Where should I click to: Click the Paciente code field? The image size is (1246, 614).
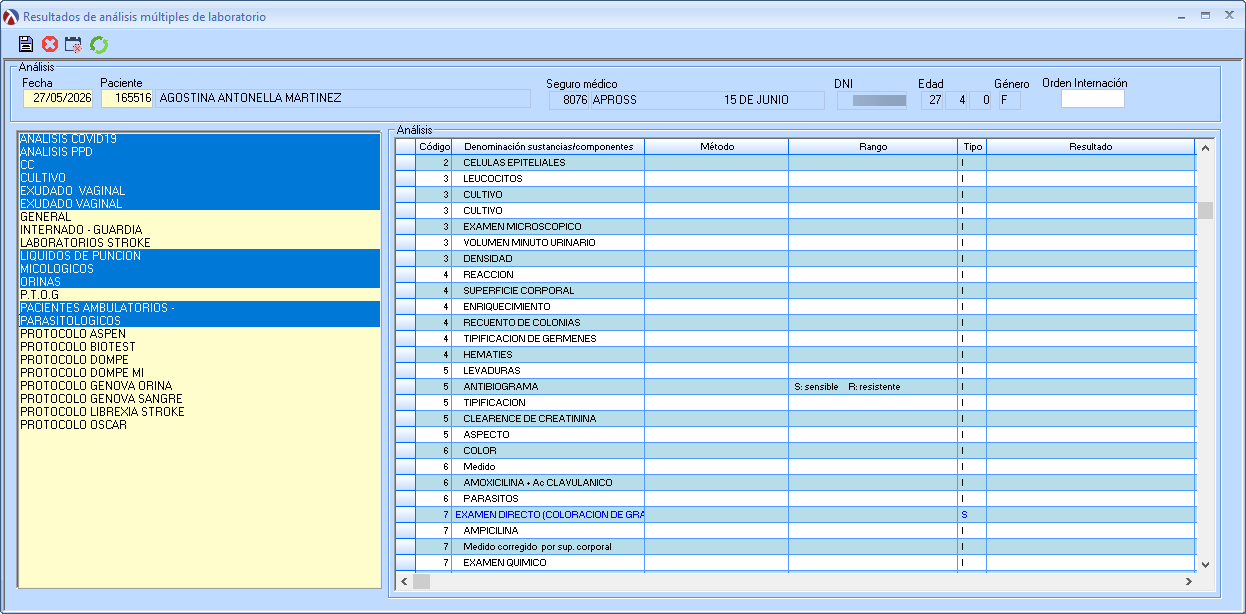coord(127,98)
